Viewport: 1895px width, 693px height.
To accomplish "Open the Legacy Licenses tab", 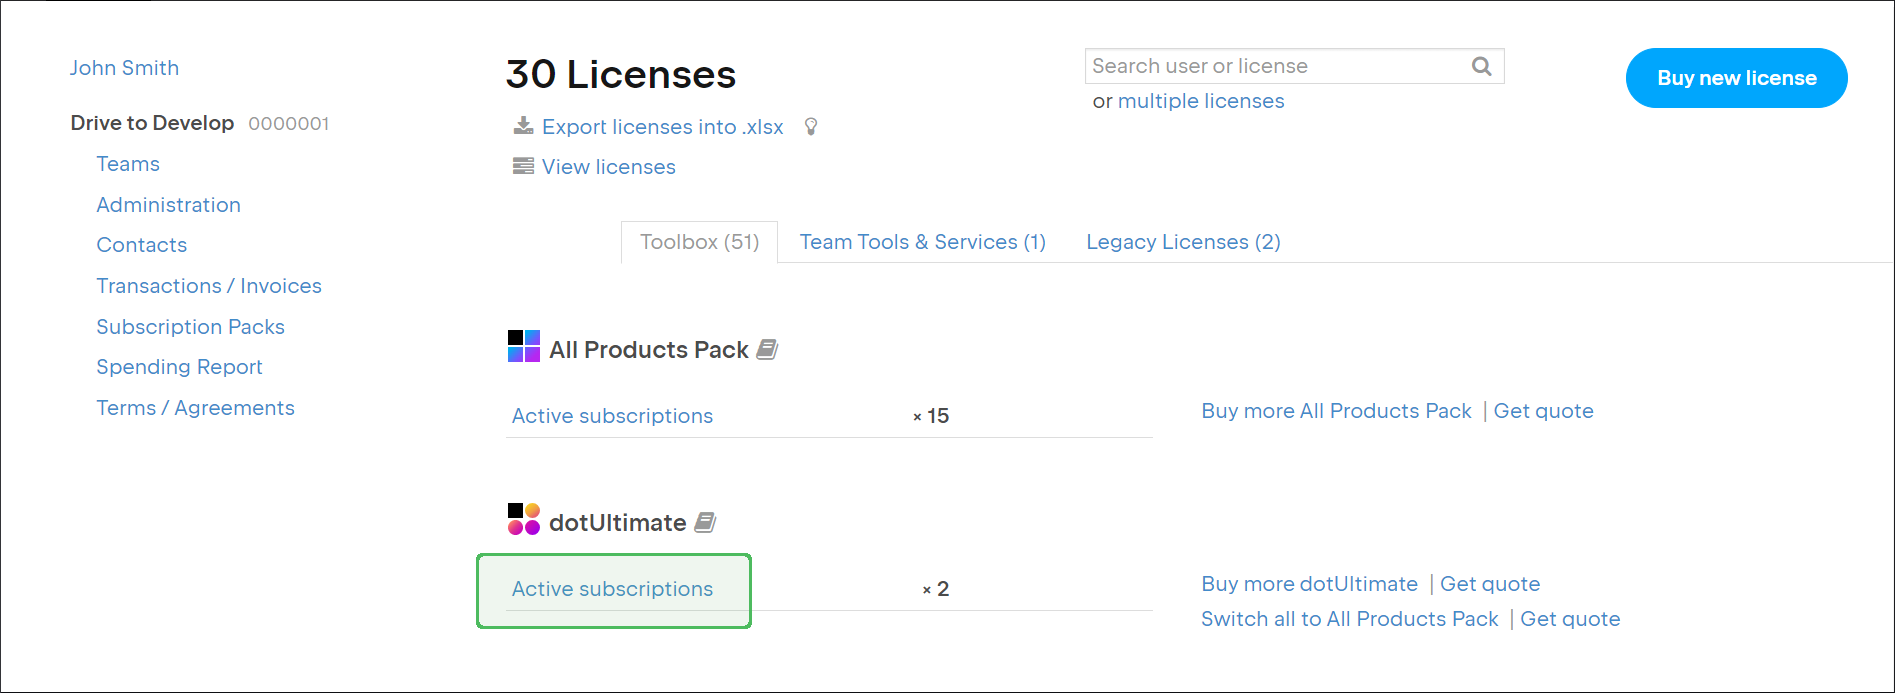I will click(x=1183, y=242).
